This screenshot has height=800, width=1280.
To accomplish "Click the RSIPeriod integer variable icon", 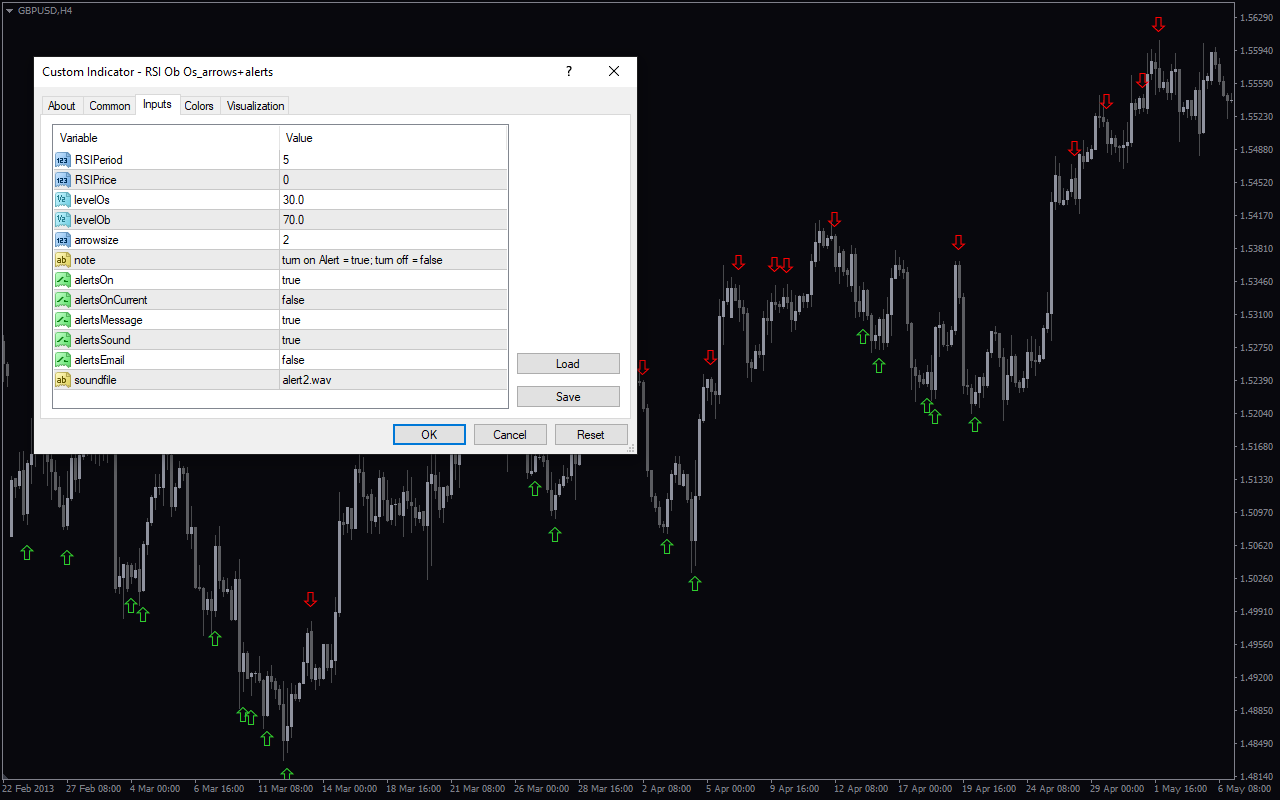I will (62, 160).
